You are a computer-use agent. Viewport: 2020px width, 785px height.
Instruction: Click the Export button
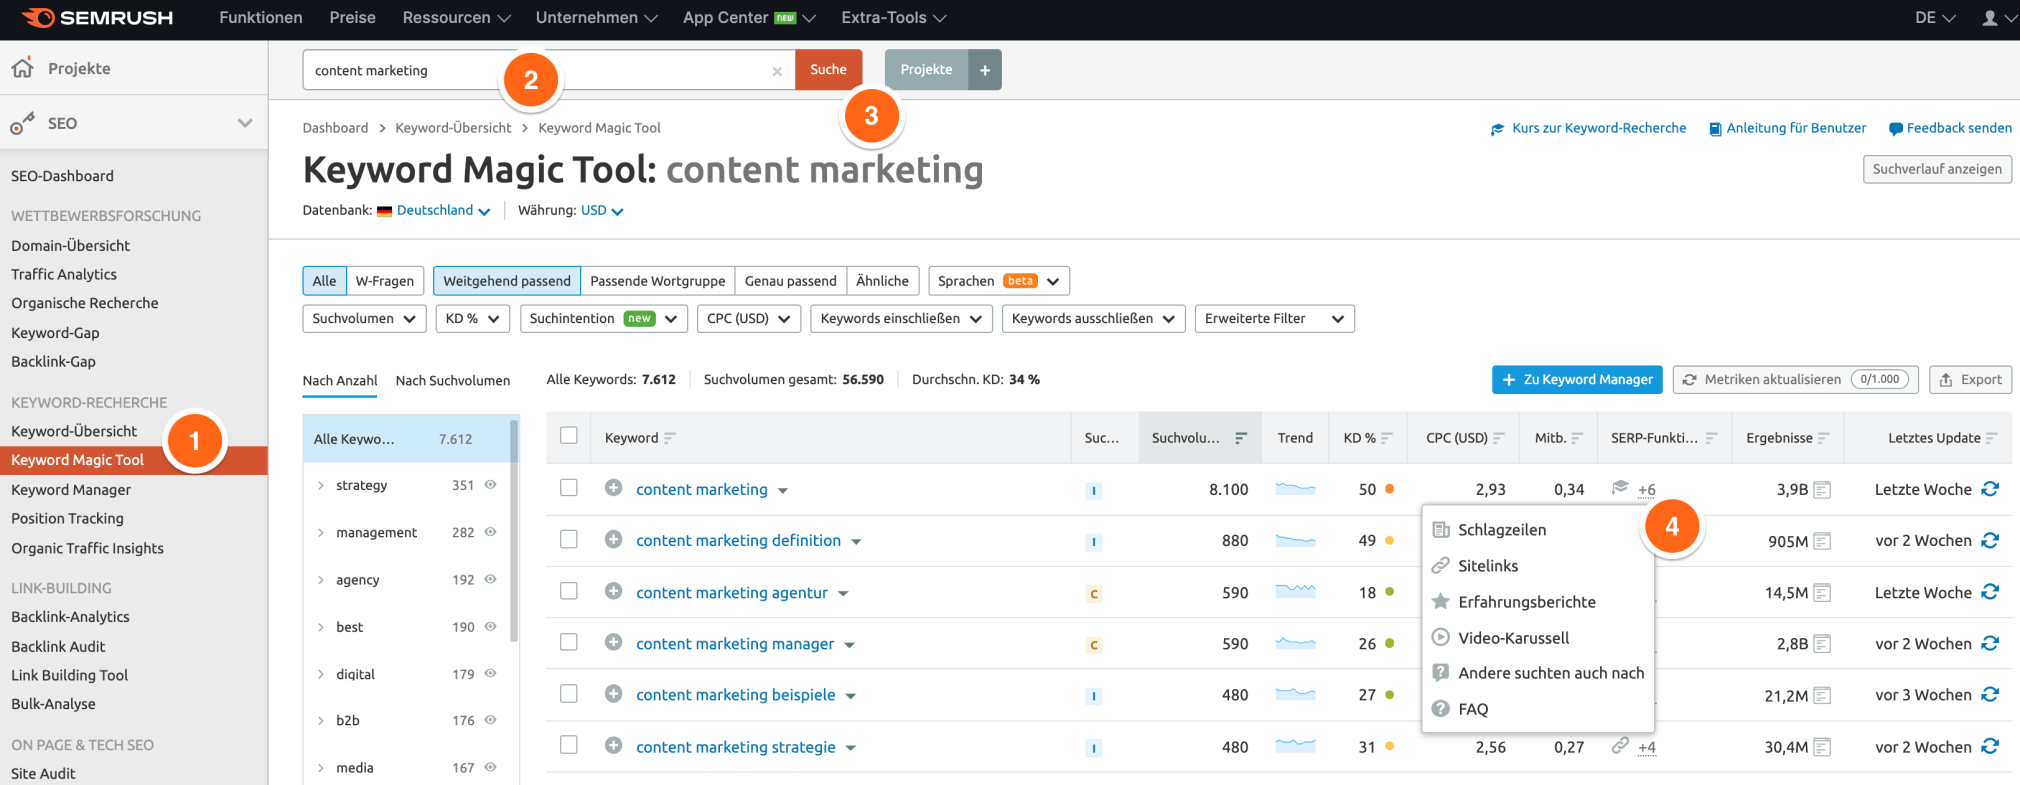(1970, 380)
